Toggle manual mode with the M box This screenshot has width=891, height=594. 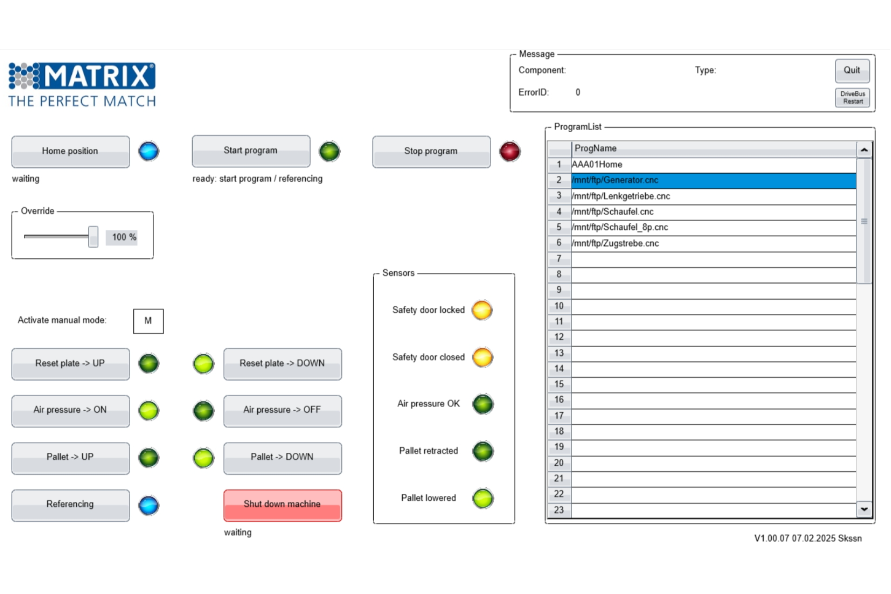(148, 321)
